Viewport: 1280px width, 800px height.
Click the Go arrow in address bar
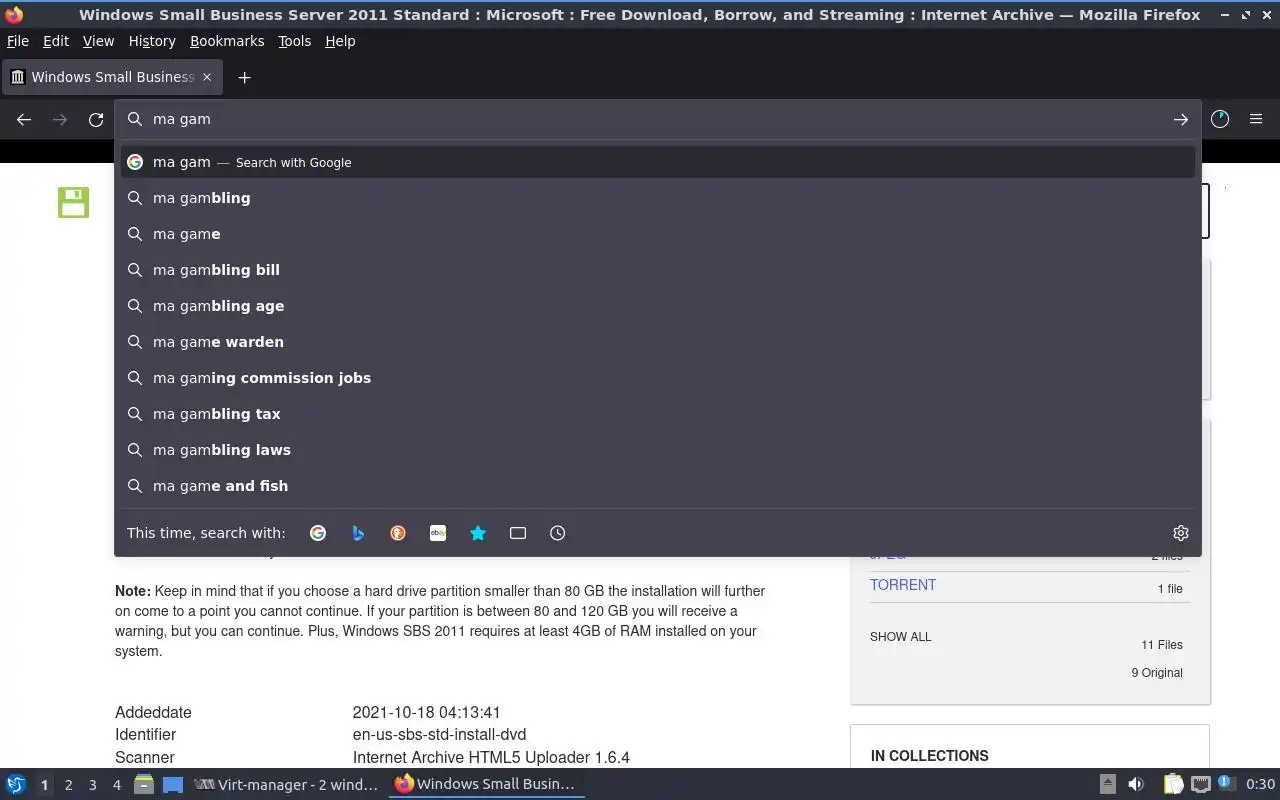tap(1181, 119)
